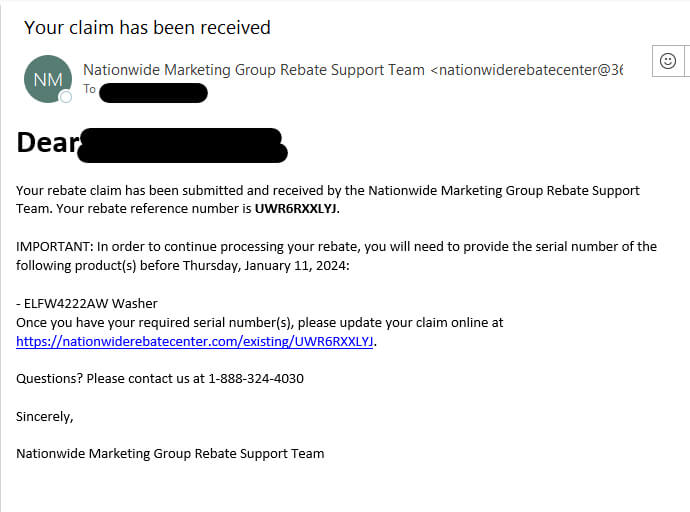Open the NM sender avatar
Screen dimensions: 690x512
48,79
